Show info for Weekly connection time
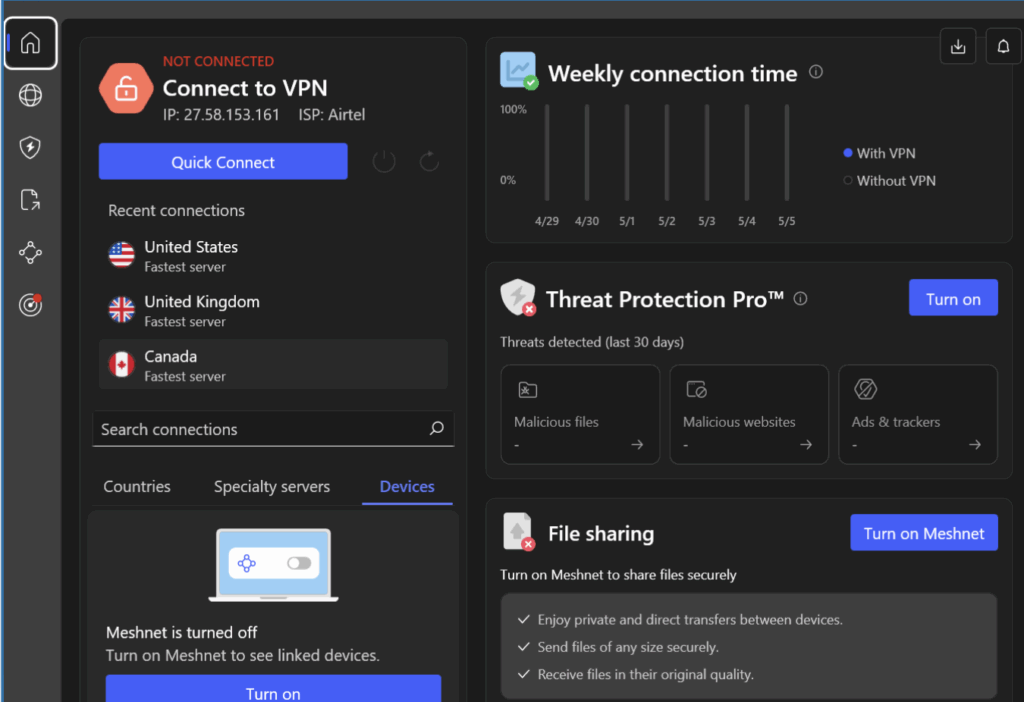 (816, 72)
